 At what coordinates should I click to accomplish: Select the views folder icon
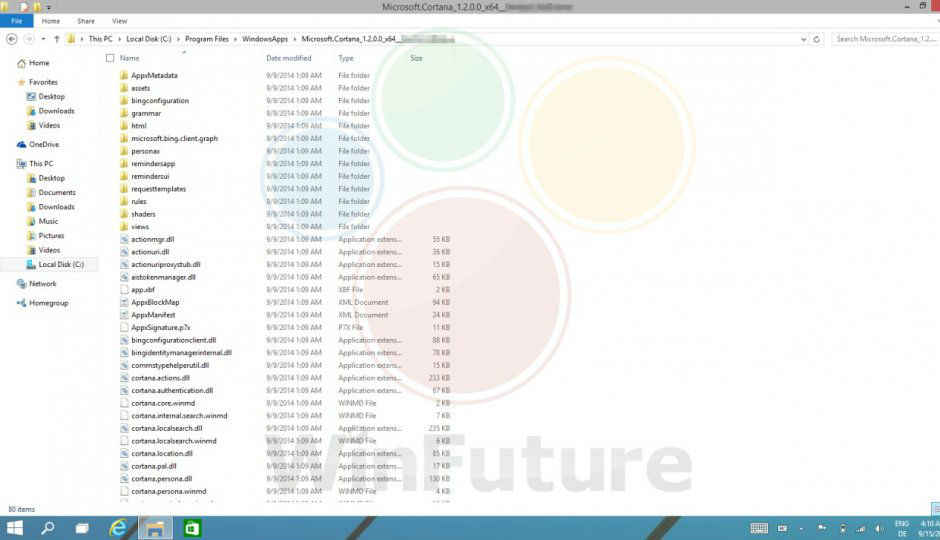coord(124,227)
